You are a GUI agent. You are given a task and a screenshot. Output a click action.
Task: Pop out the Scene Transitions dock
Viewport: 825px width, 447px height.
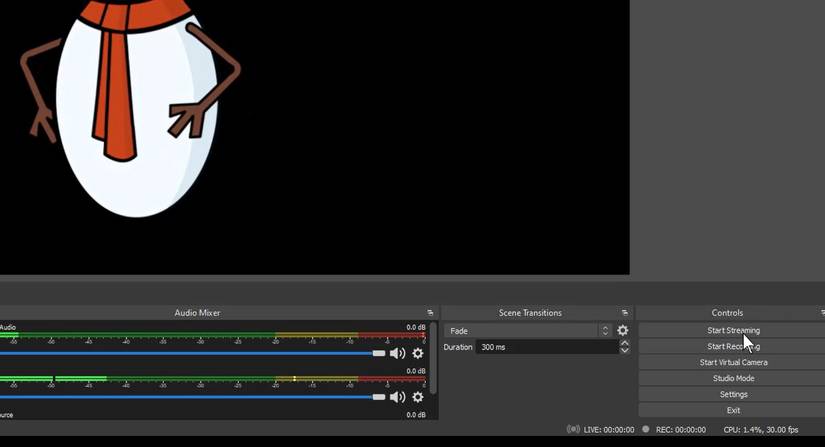point(625,312)
